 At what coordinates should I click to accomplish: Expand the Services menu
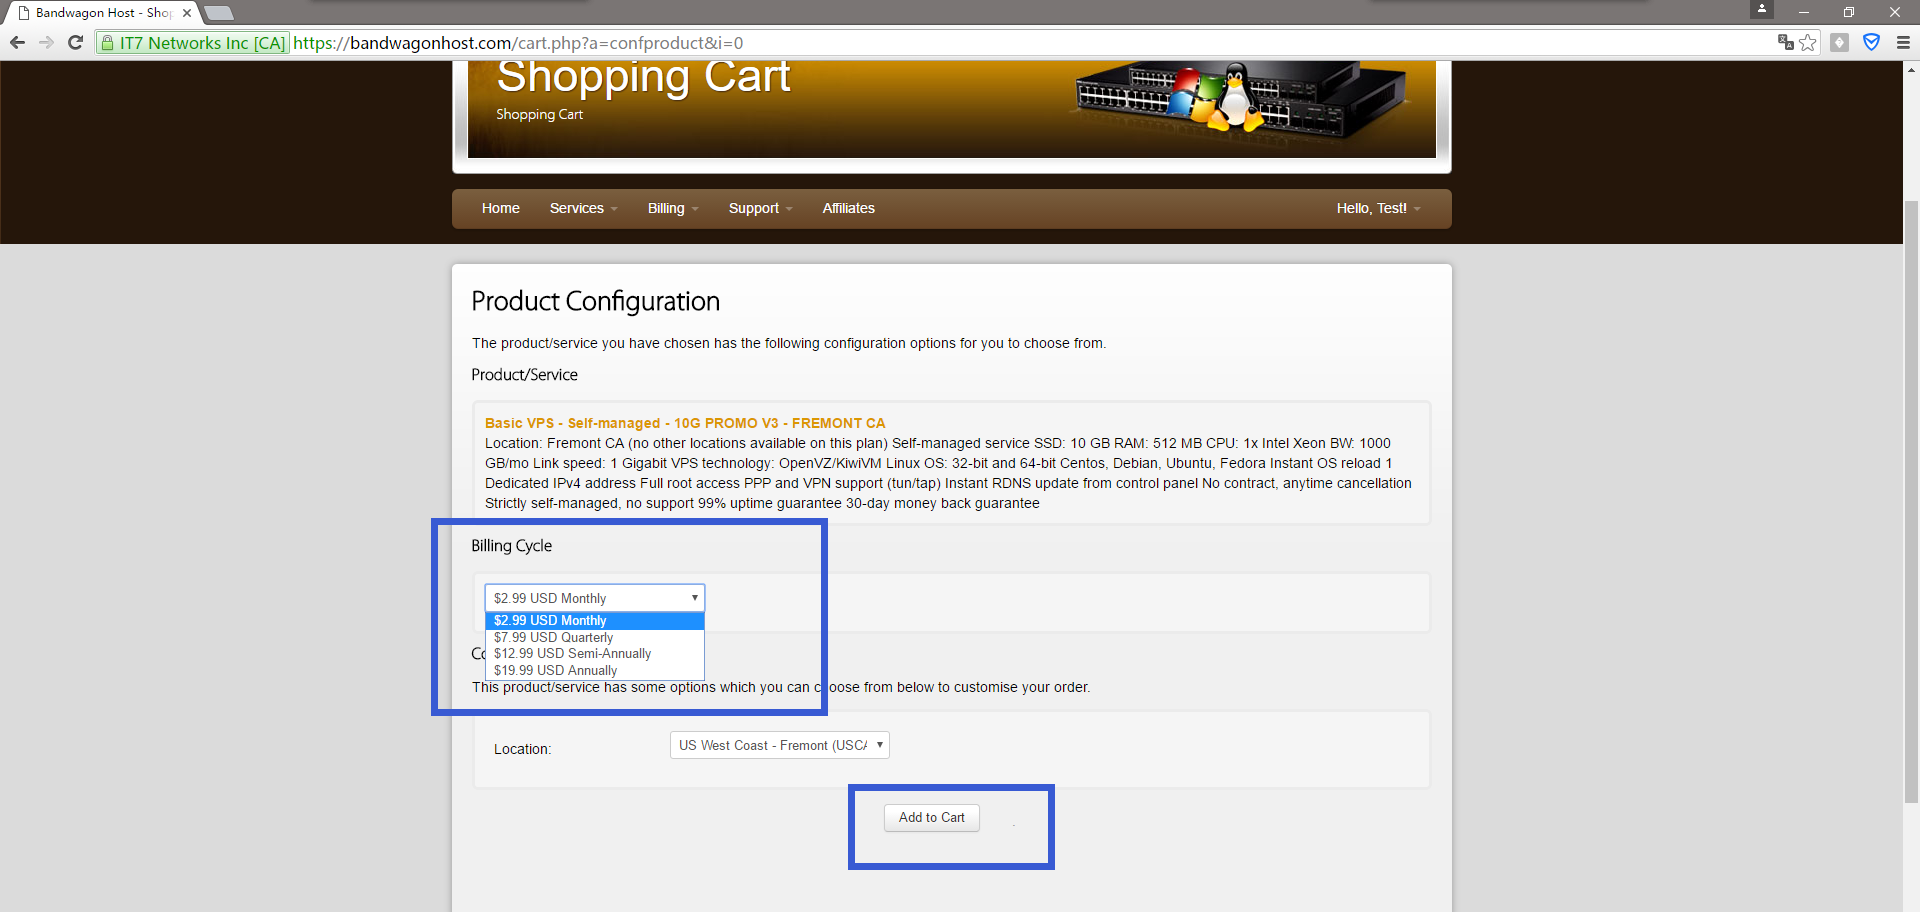click(x=583, y=208)
